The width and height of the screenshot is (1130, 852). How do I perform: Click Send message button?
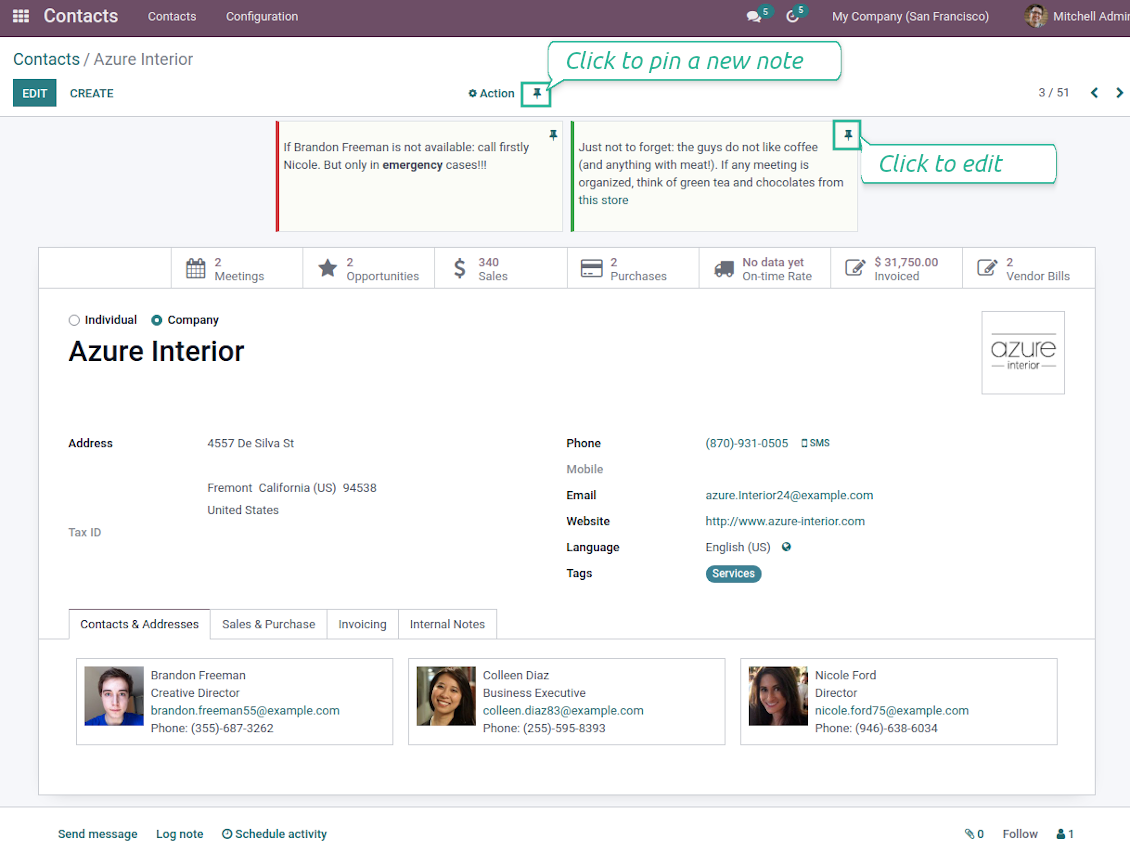pos(97,834)
